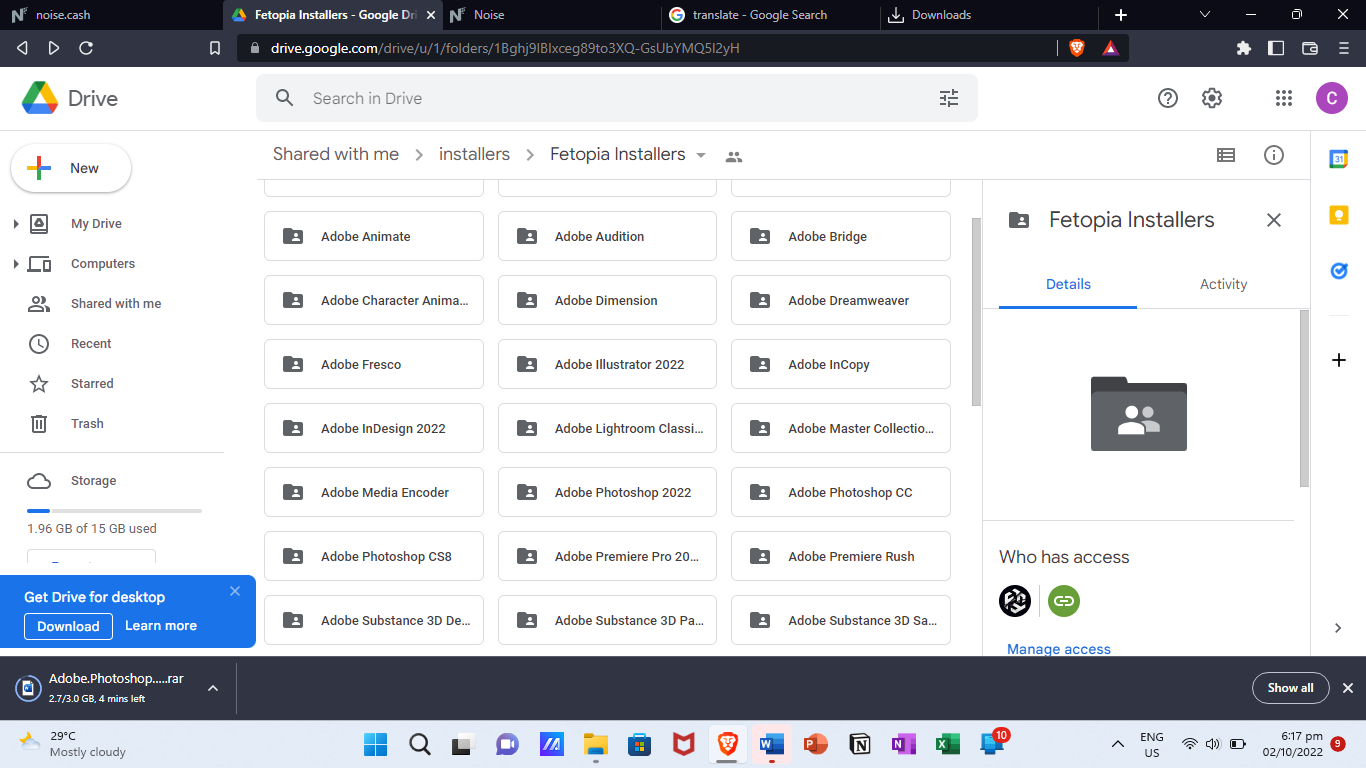
Task: Switch to list layout view
Action: 1226,155
